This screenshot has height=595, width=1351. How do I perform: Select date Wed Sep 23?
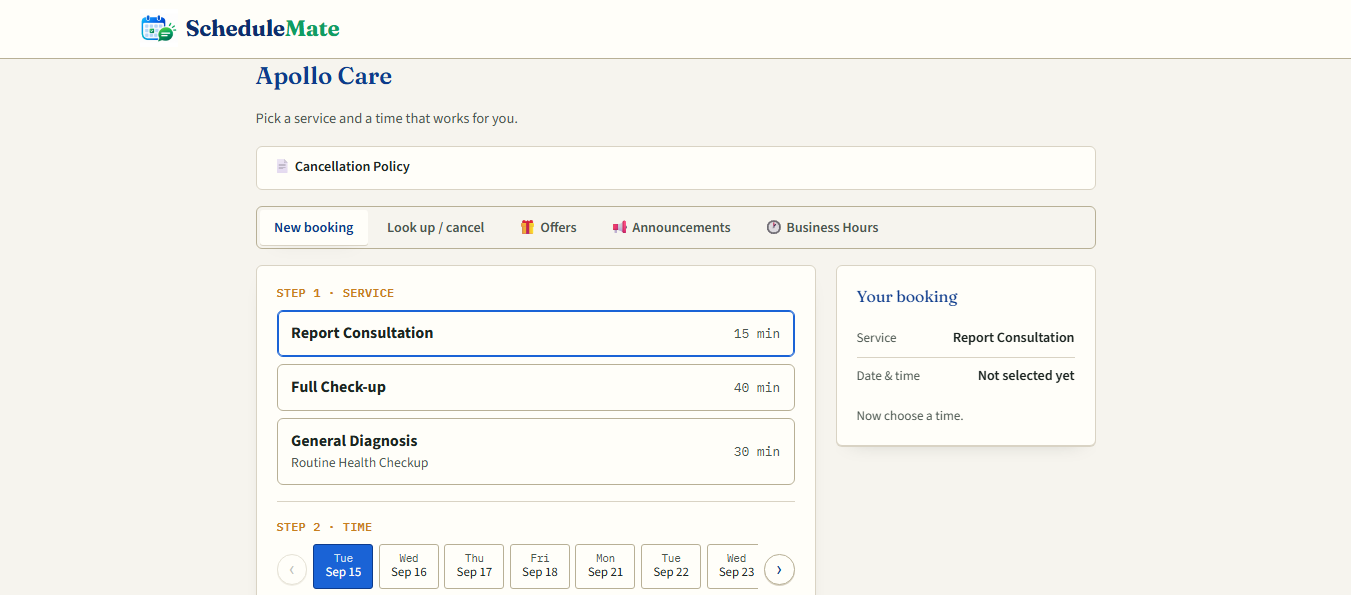tap(733, 566)
